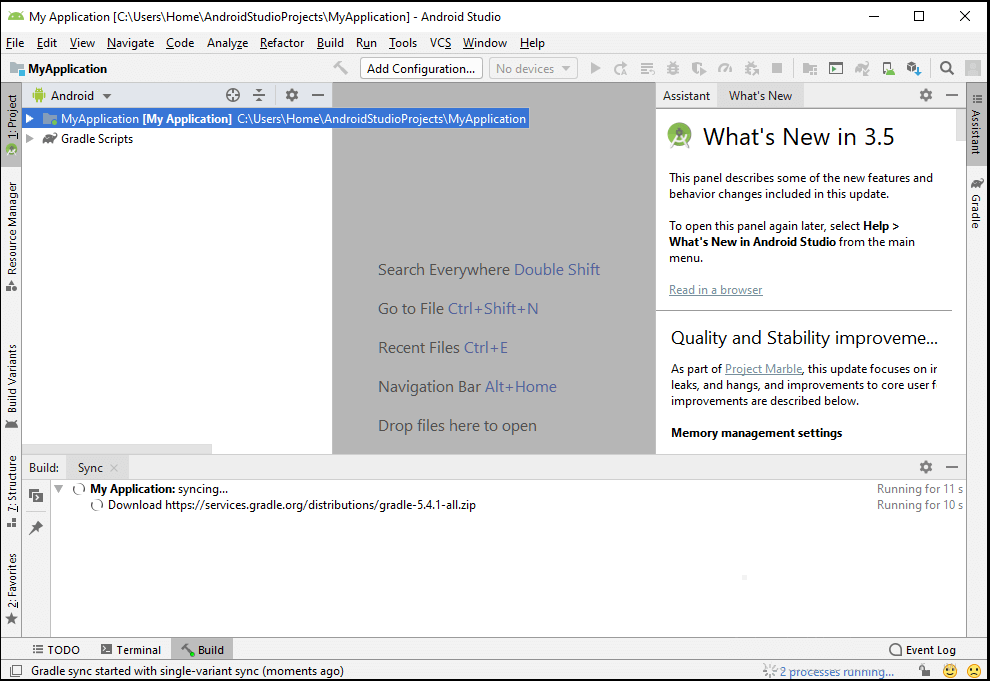Switch to the Assistant tab

pos(686,95)
